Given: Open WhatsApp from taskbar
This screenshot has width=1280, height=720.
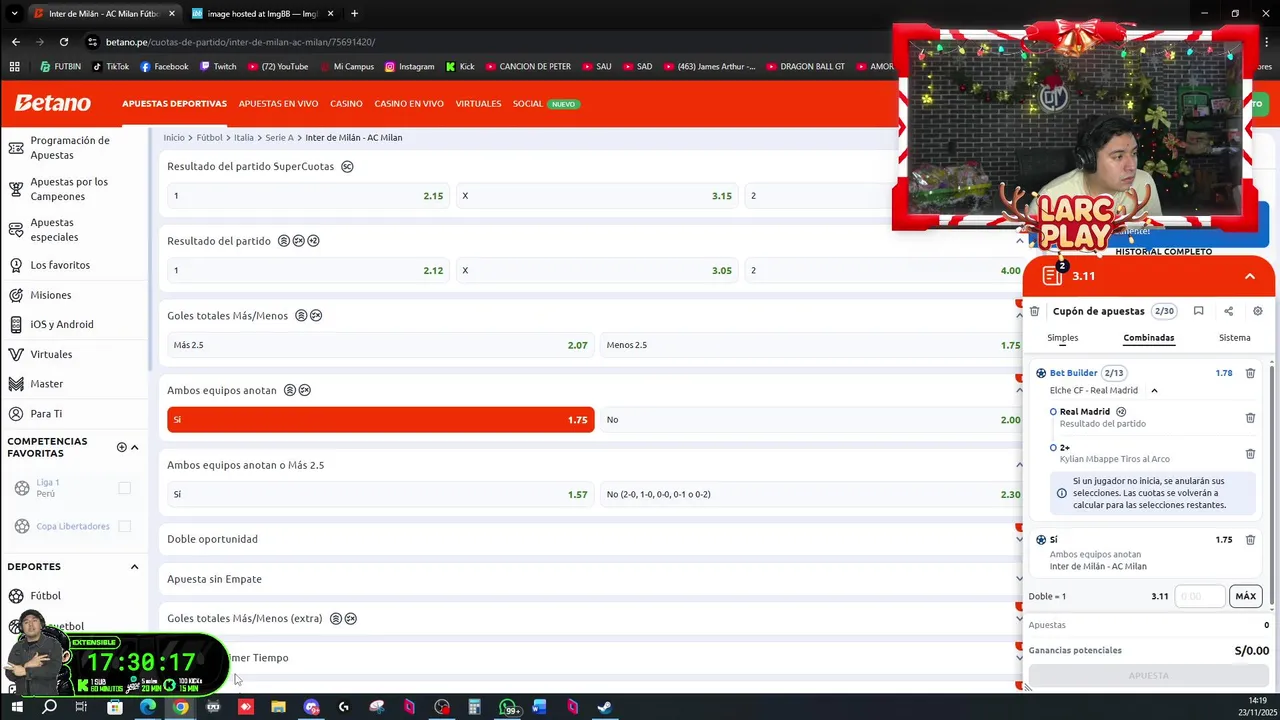Looking at the screenshot, I should click(x=508, y=707).
